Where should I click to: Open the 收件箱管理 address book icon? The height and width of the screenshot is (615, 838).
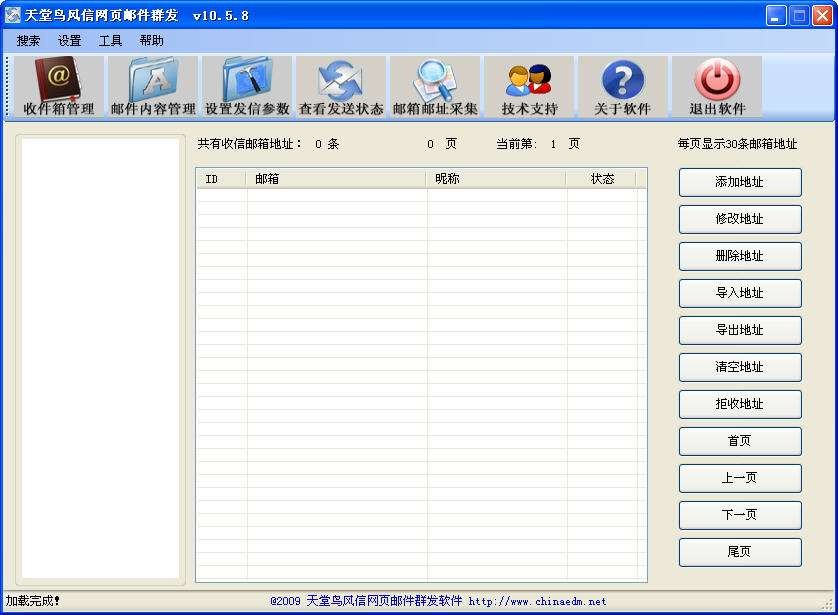tap(59, 87)
